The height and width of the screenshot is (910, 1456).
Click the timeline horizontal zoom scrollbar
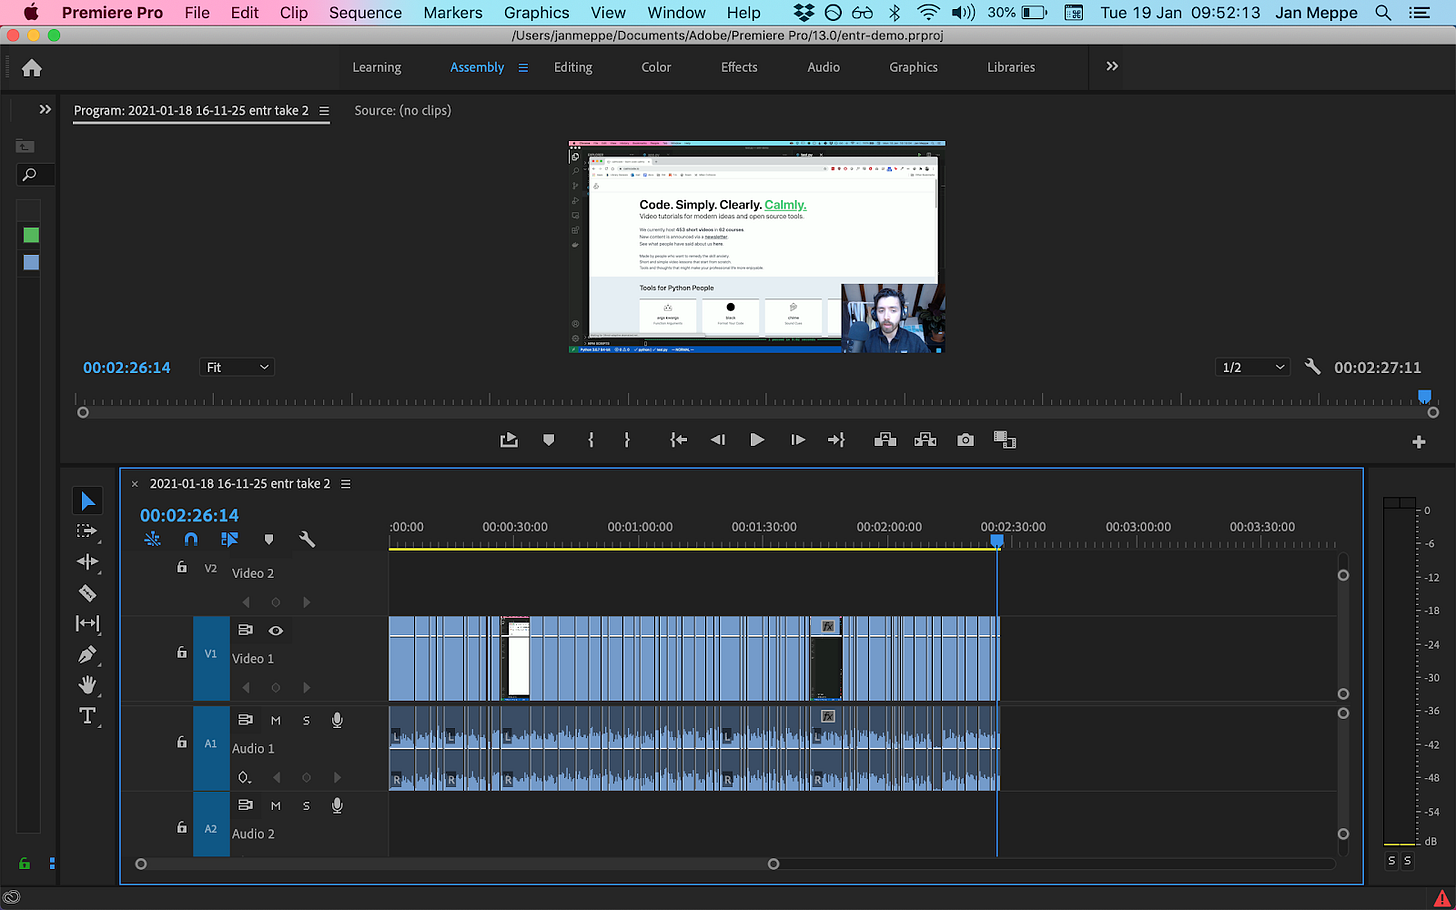(x=456, y=864)
